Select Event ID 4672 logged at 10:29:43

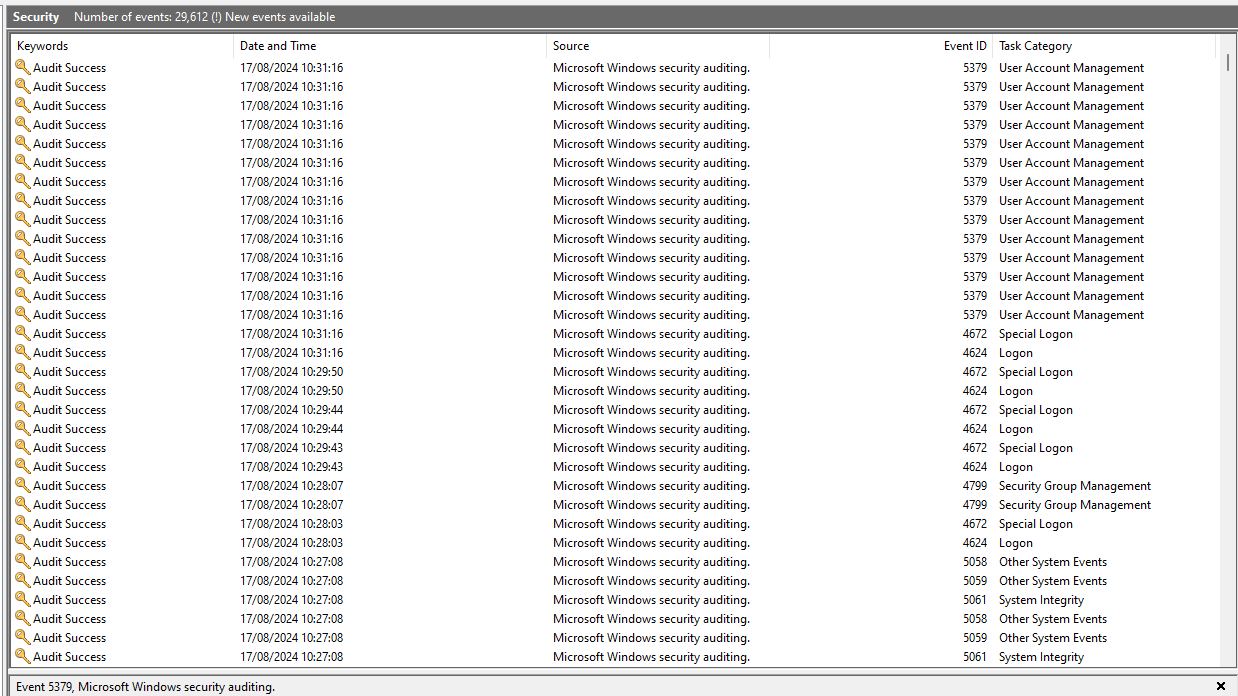pos(974,448)
